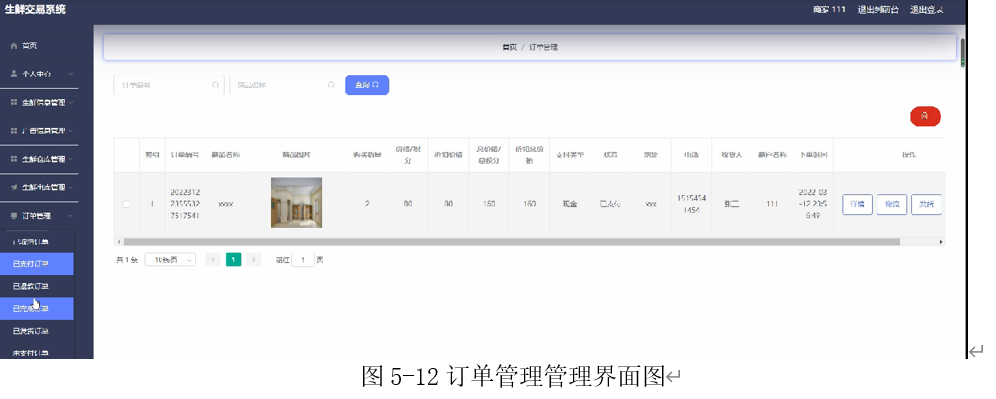Click the 发货 button in the order row
The width and height of the screenshot is (996, 399).
[x=926, y=205]
